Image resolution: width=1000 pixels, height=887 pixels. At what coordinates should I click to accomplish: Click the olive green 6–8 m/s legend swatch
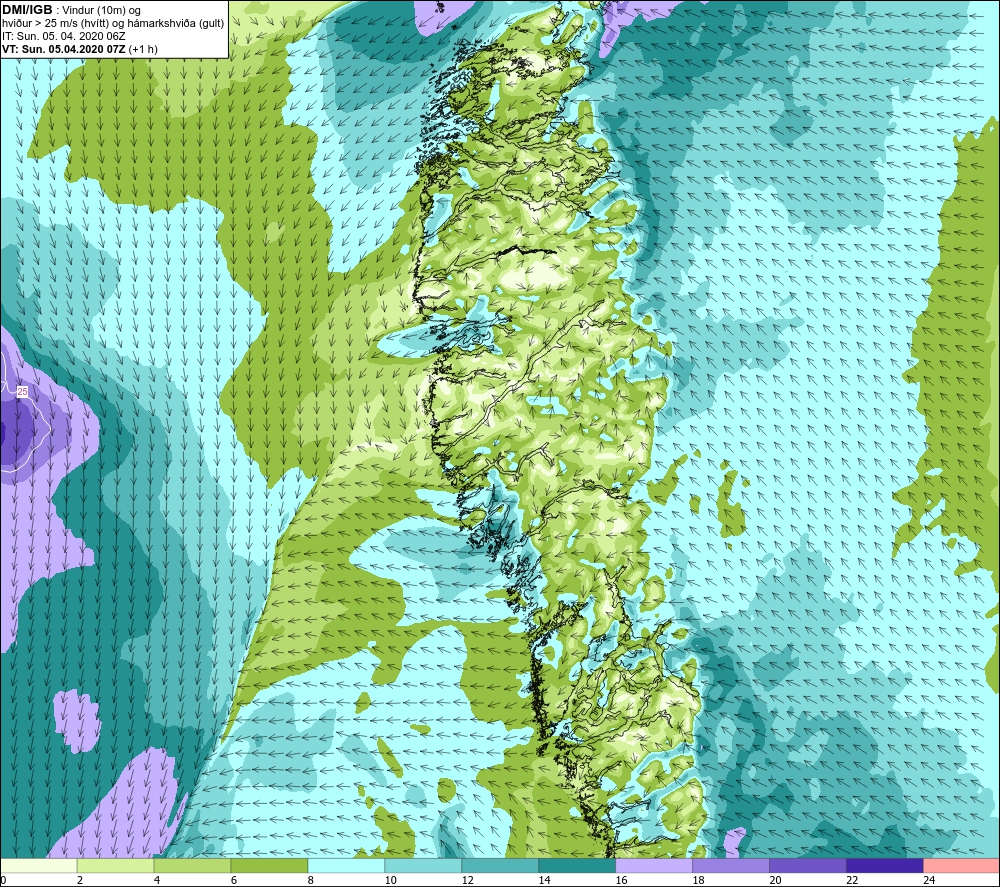[x=269, y=865]
